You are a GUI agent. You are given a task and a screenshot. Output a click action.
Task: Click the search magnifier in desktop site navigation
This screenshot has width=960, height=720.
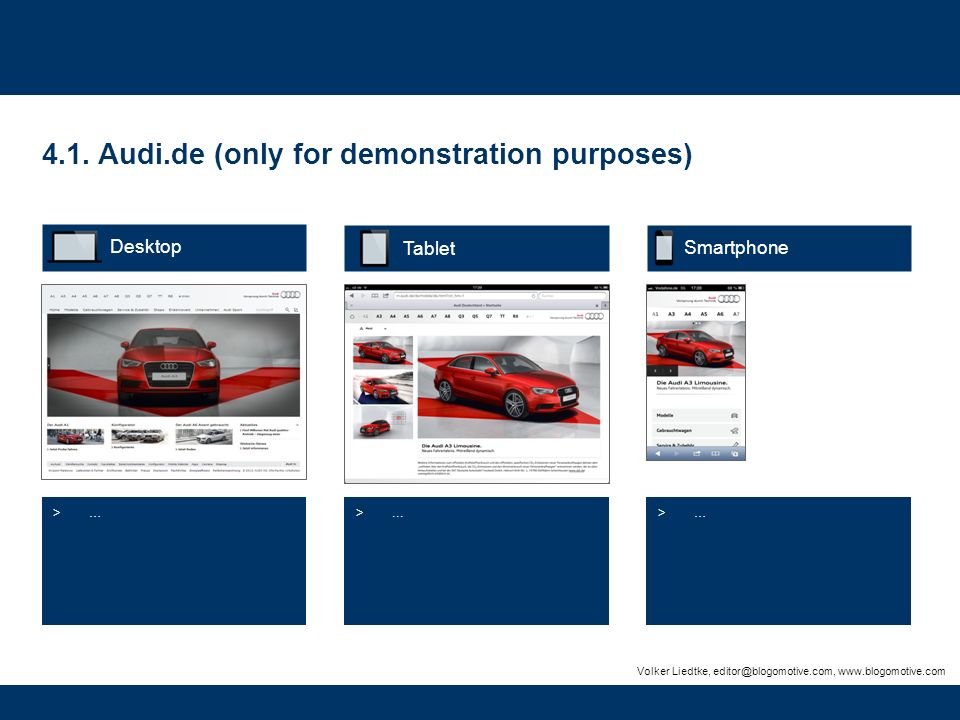pyautogui.click(x=287, y=310)
